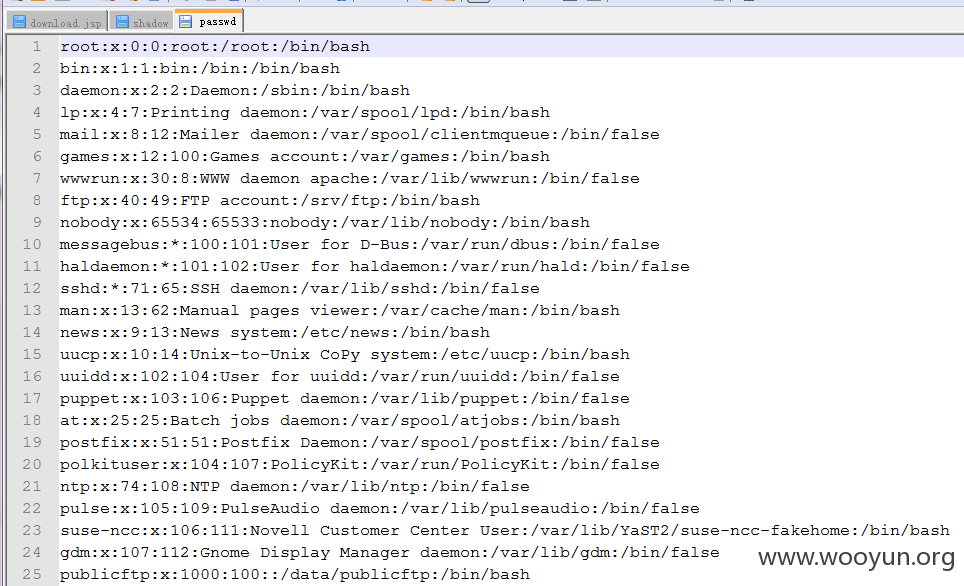Screen dimensions: 964x586
Task: Click the publicftp:x:1000 line
Action: pos(294,575)
